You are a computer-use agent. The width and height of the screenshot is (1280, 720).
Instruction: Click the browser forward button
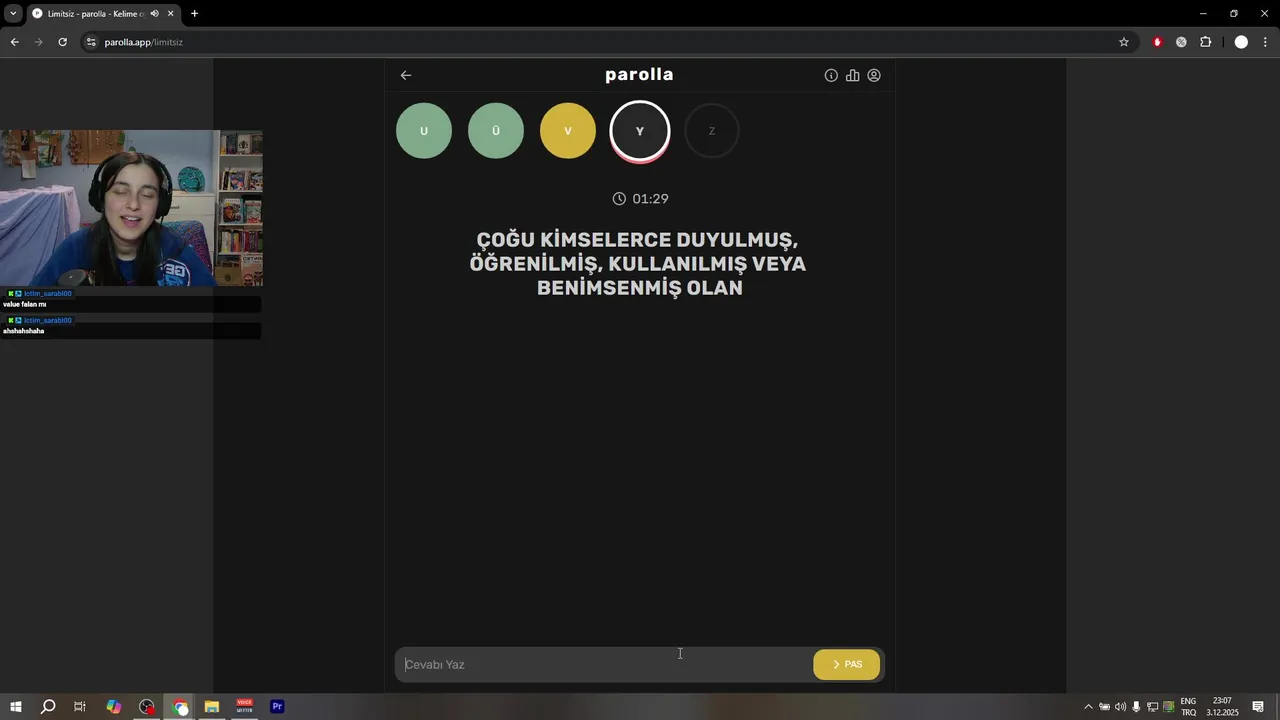point(38,42)
